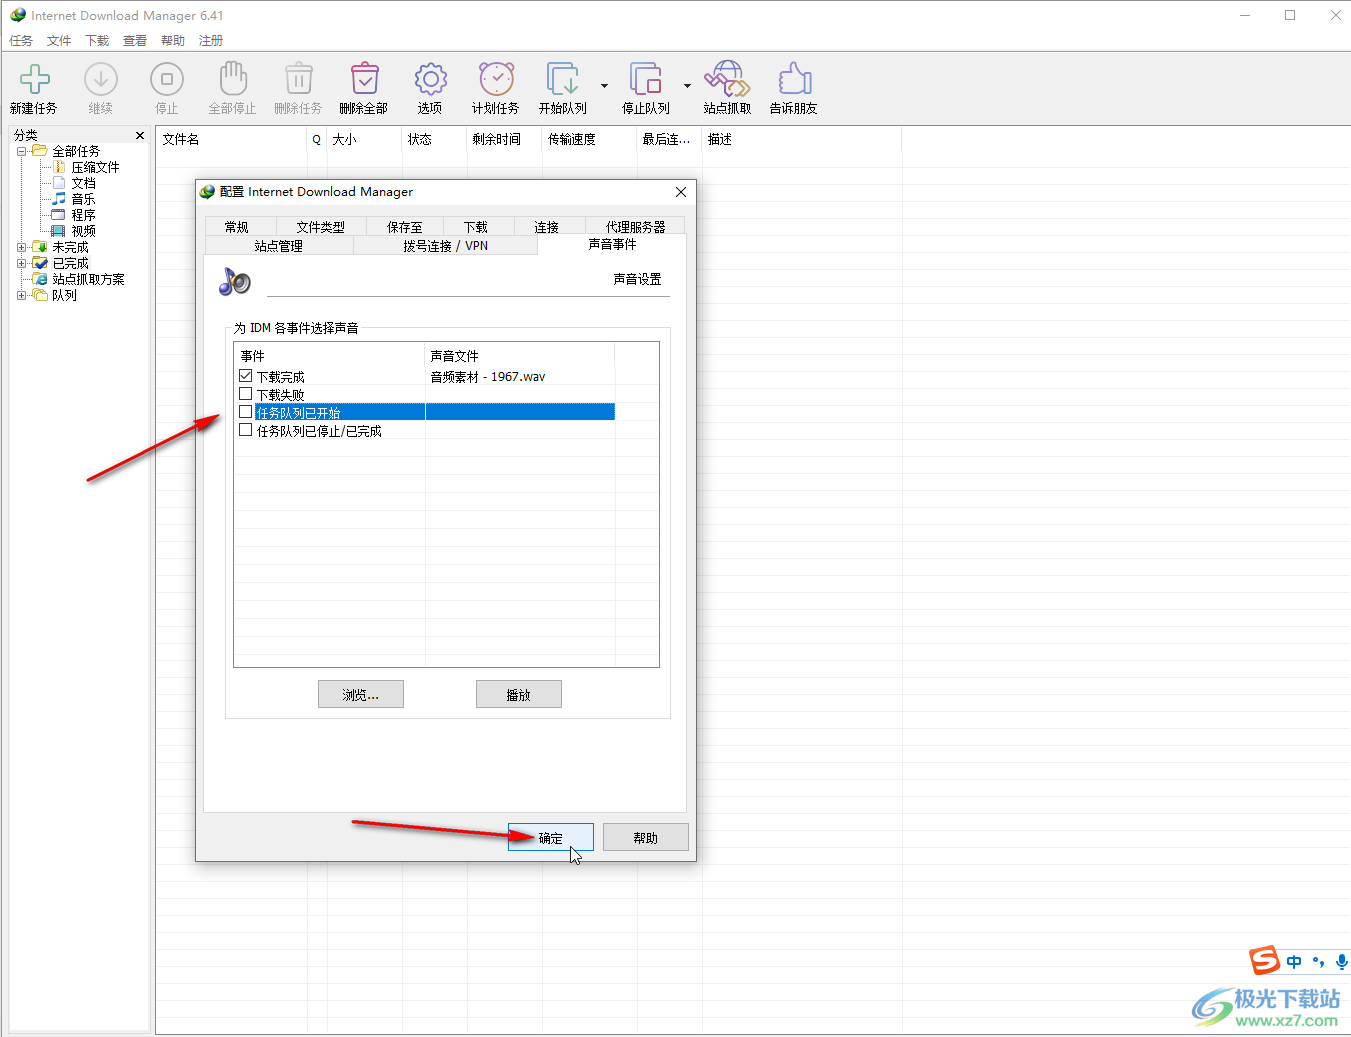1351x1037 pixels.
Task: Sort by the 大小 column header
Action: click(364, 139)
